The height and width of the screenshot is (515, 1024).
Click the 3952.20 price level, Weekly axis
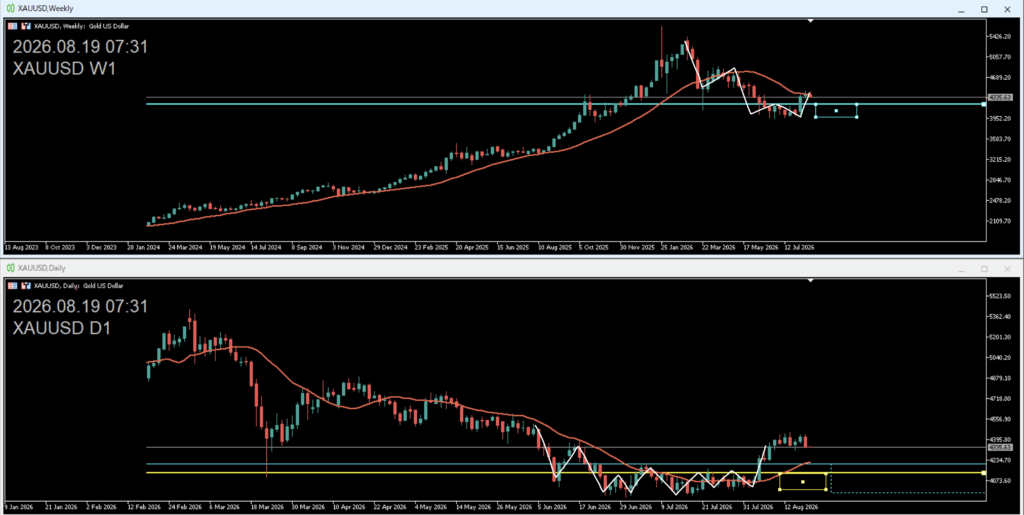point(1000,118)
